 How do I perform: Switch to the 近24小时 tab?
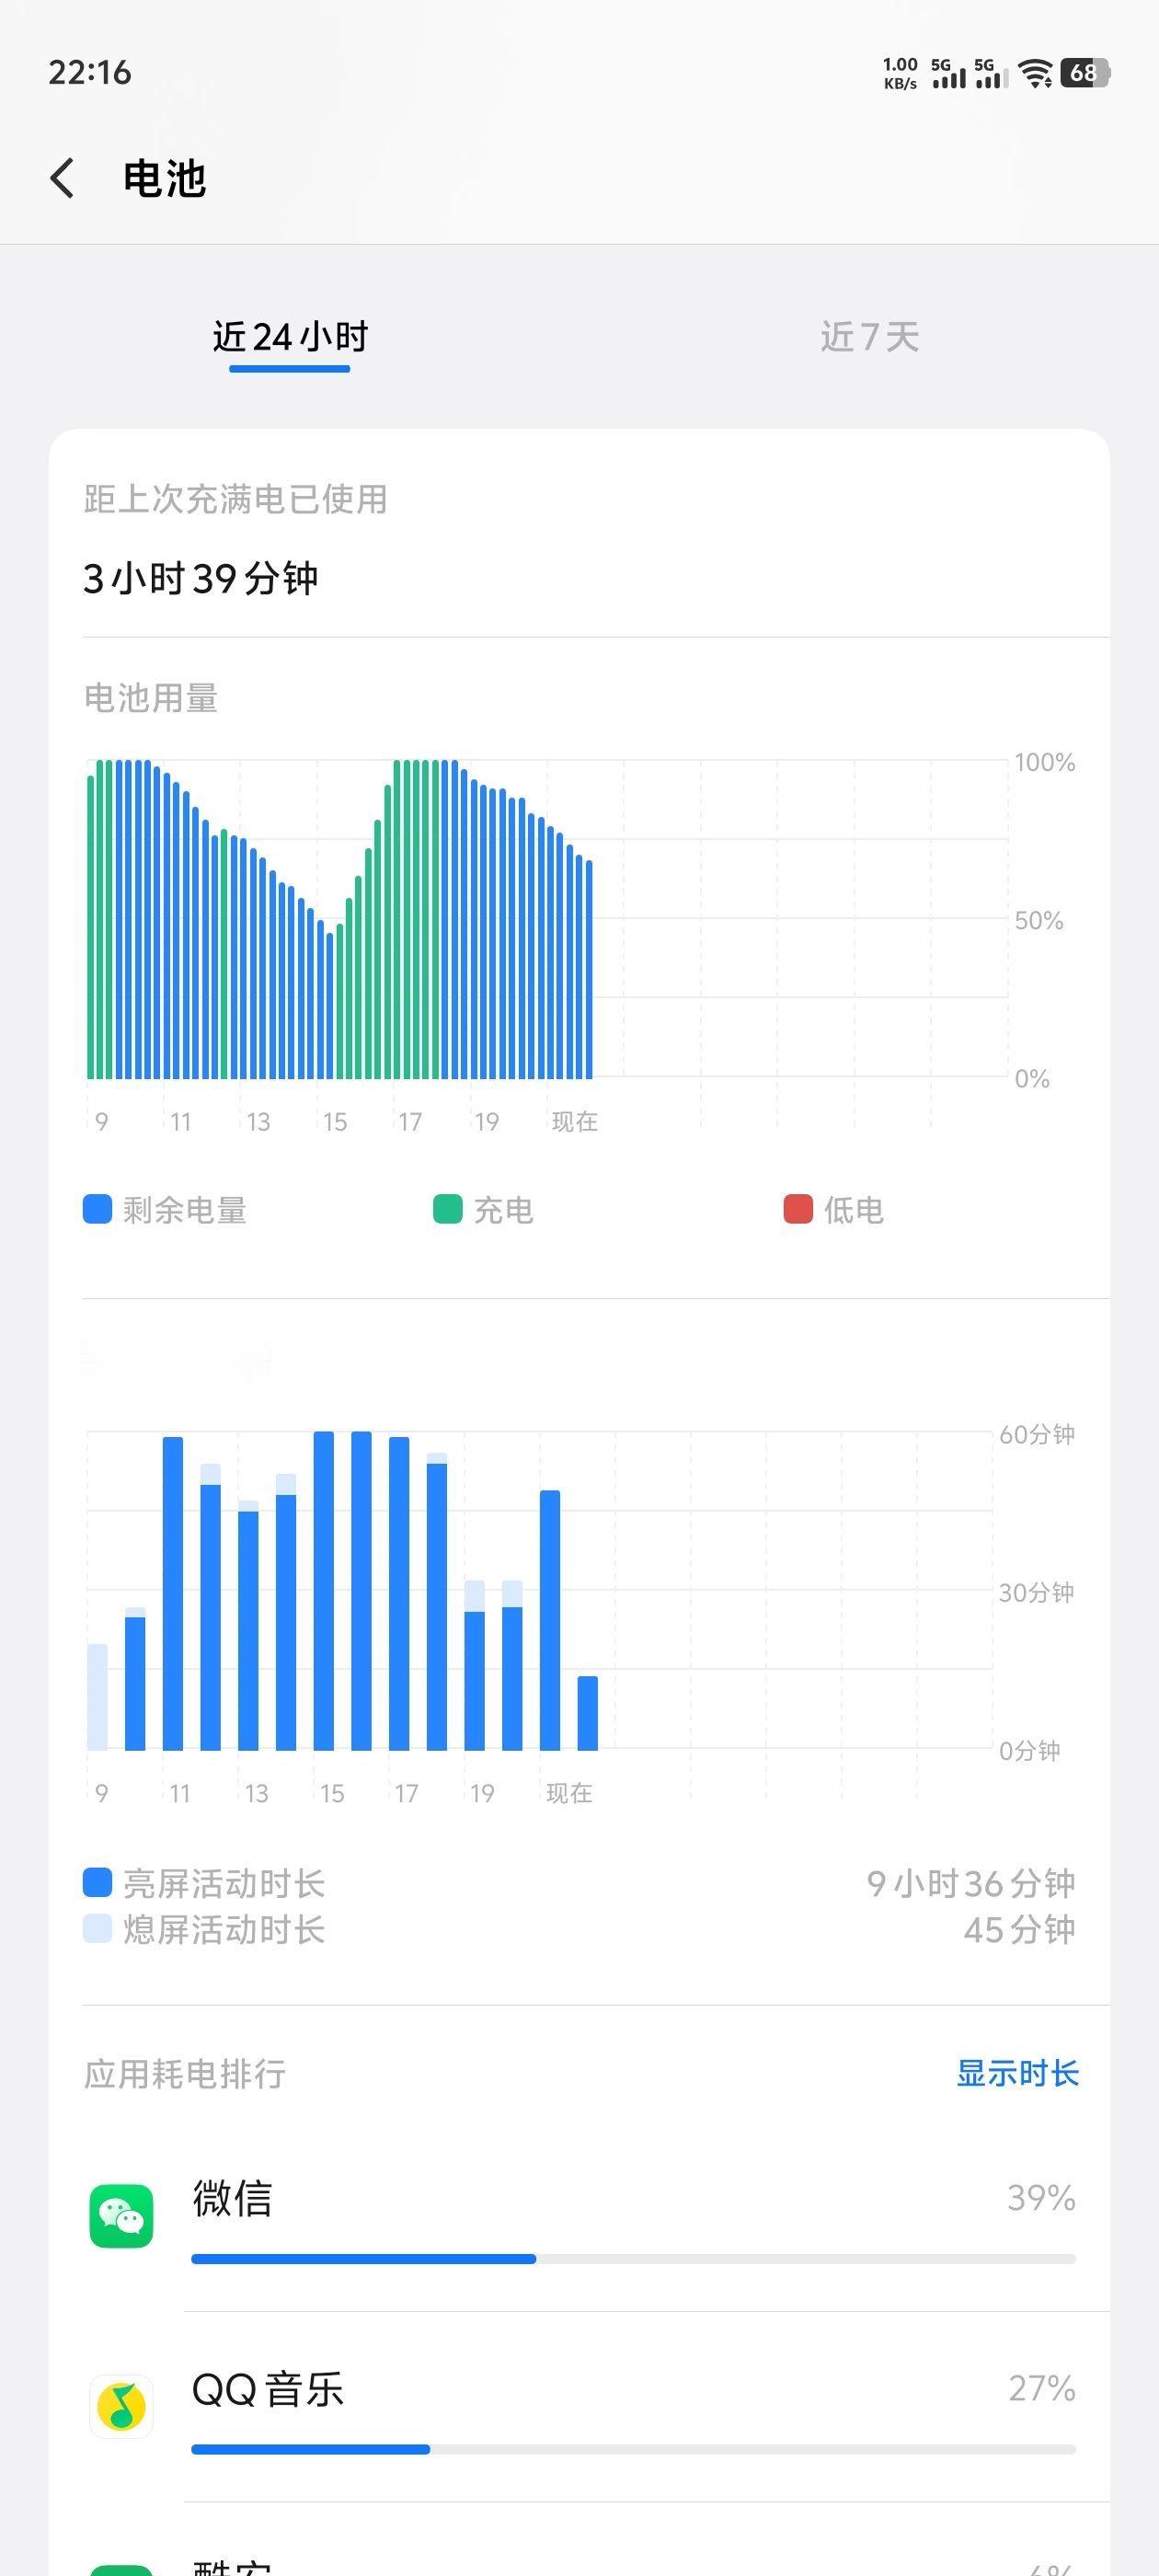point(290,337)
